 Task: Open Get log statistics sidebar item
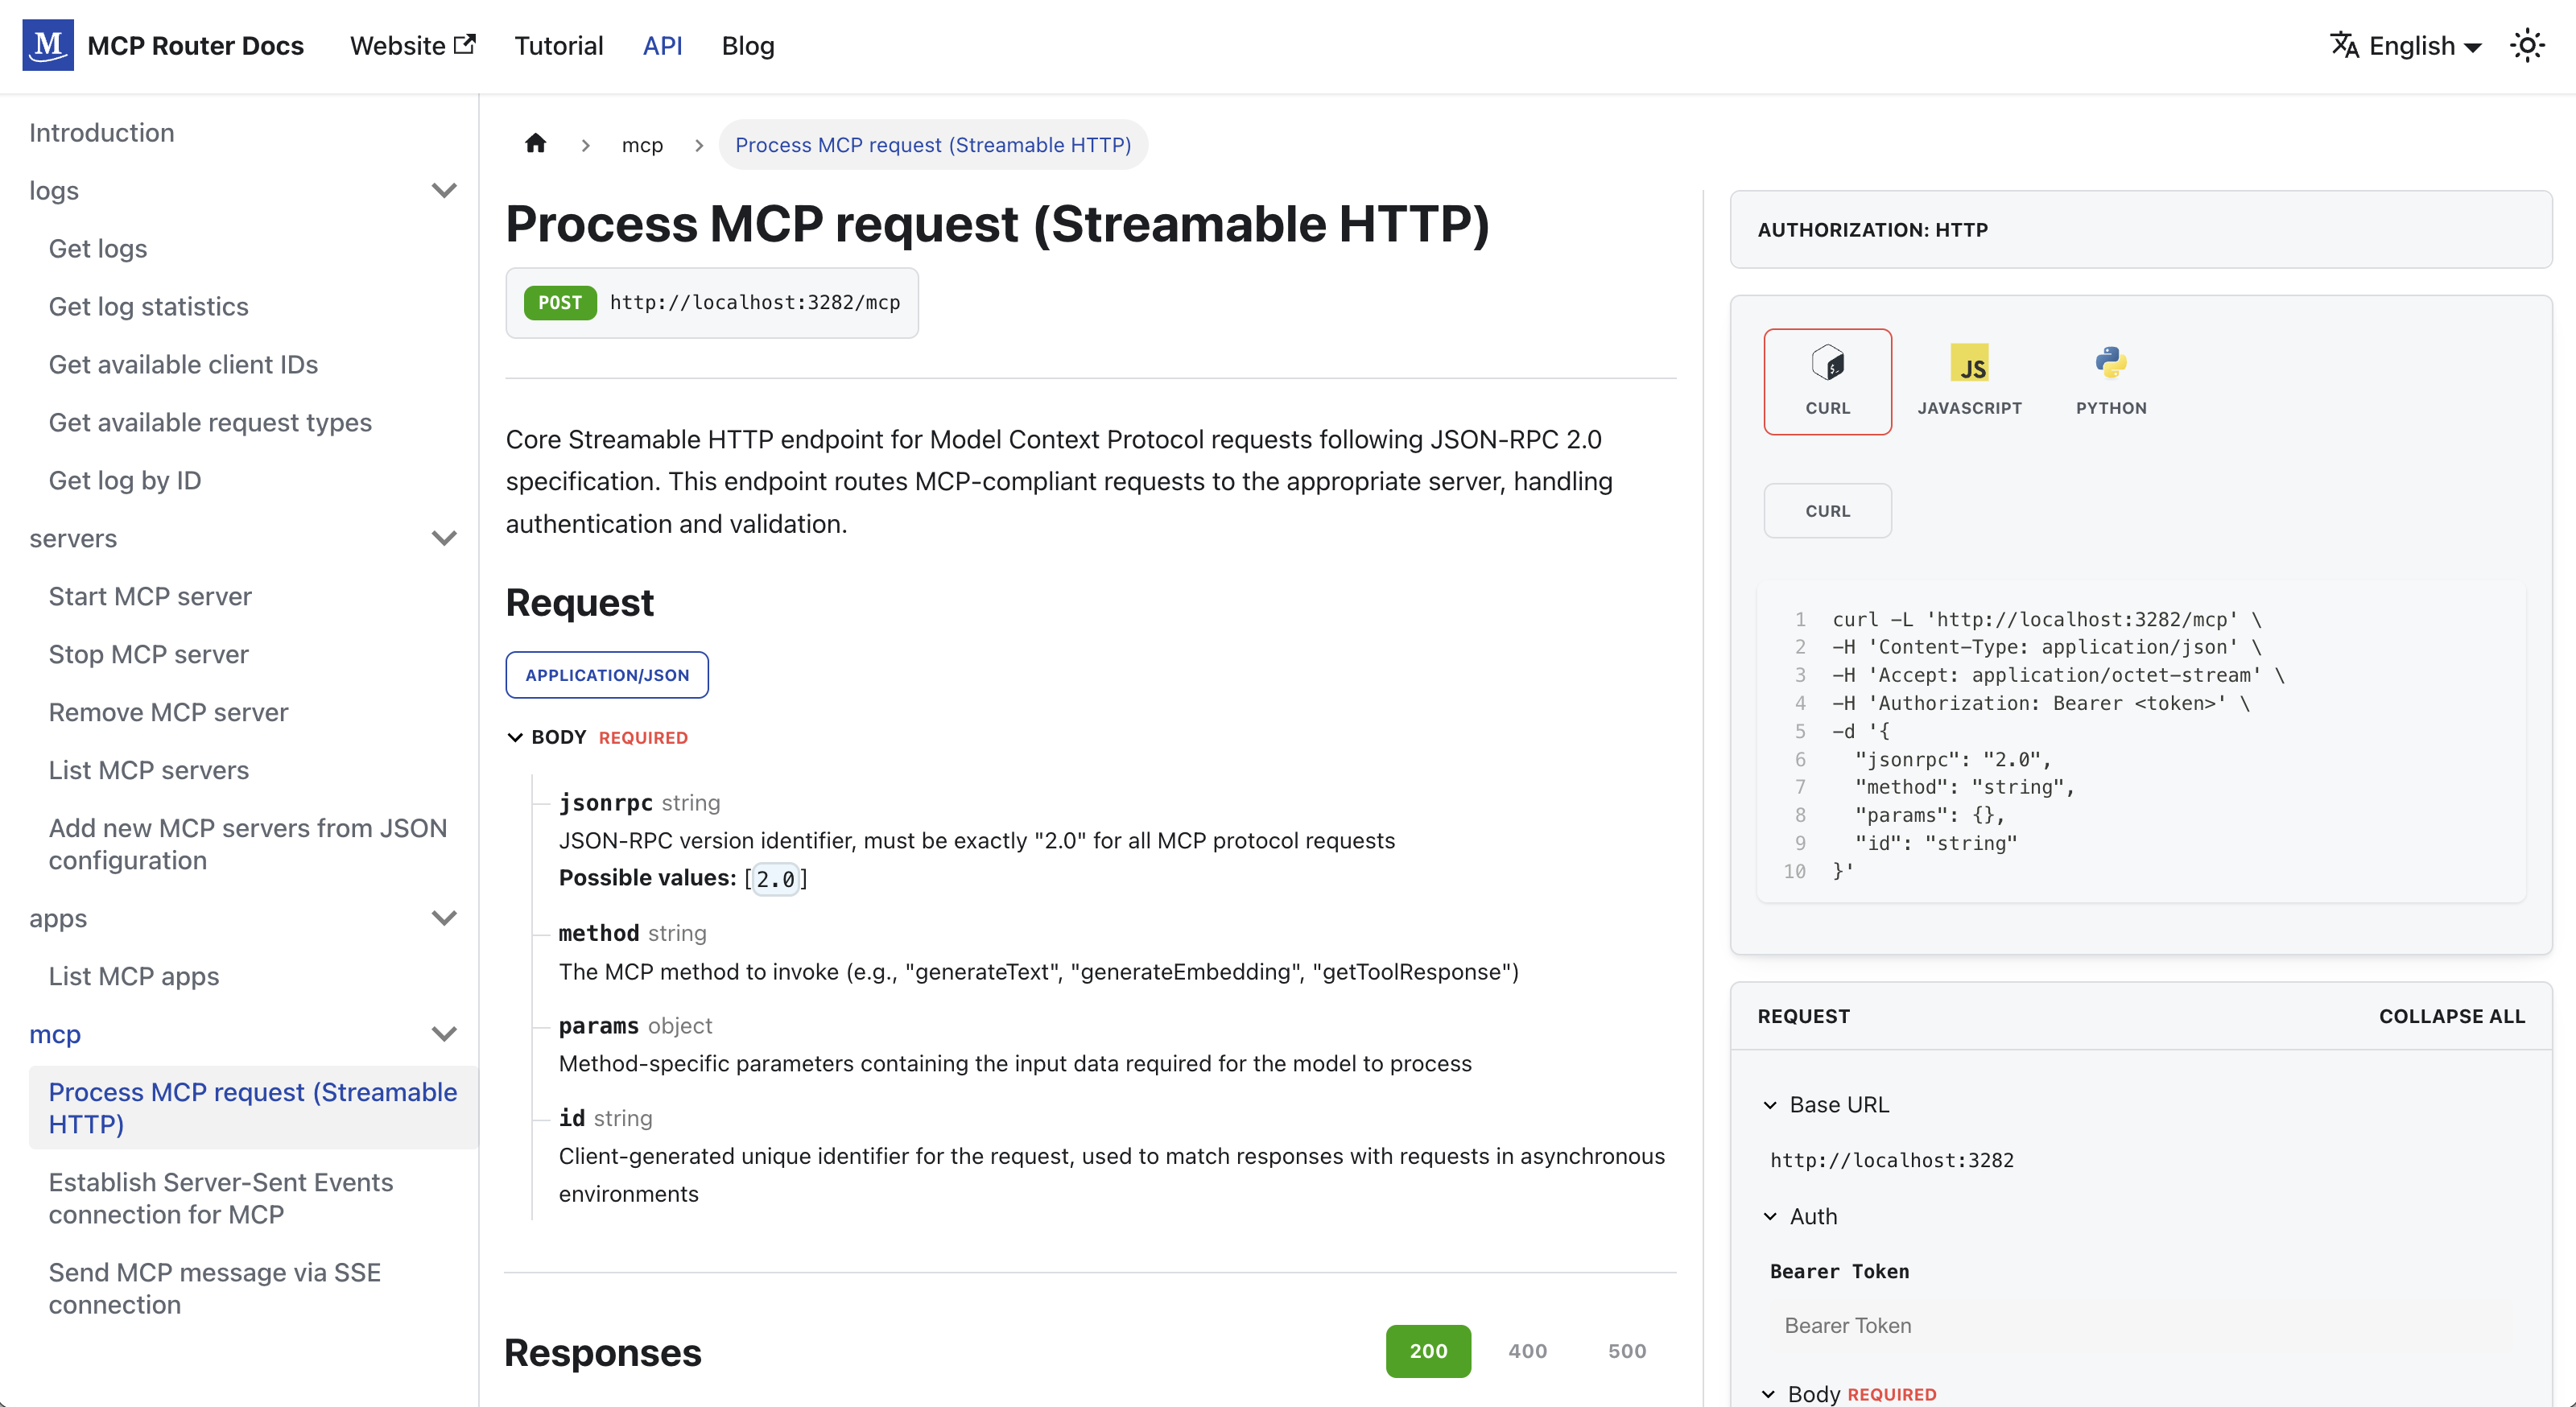[x=149, y=306]
